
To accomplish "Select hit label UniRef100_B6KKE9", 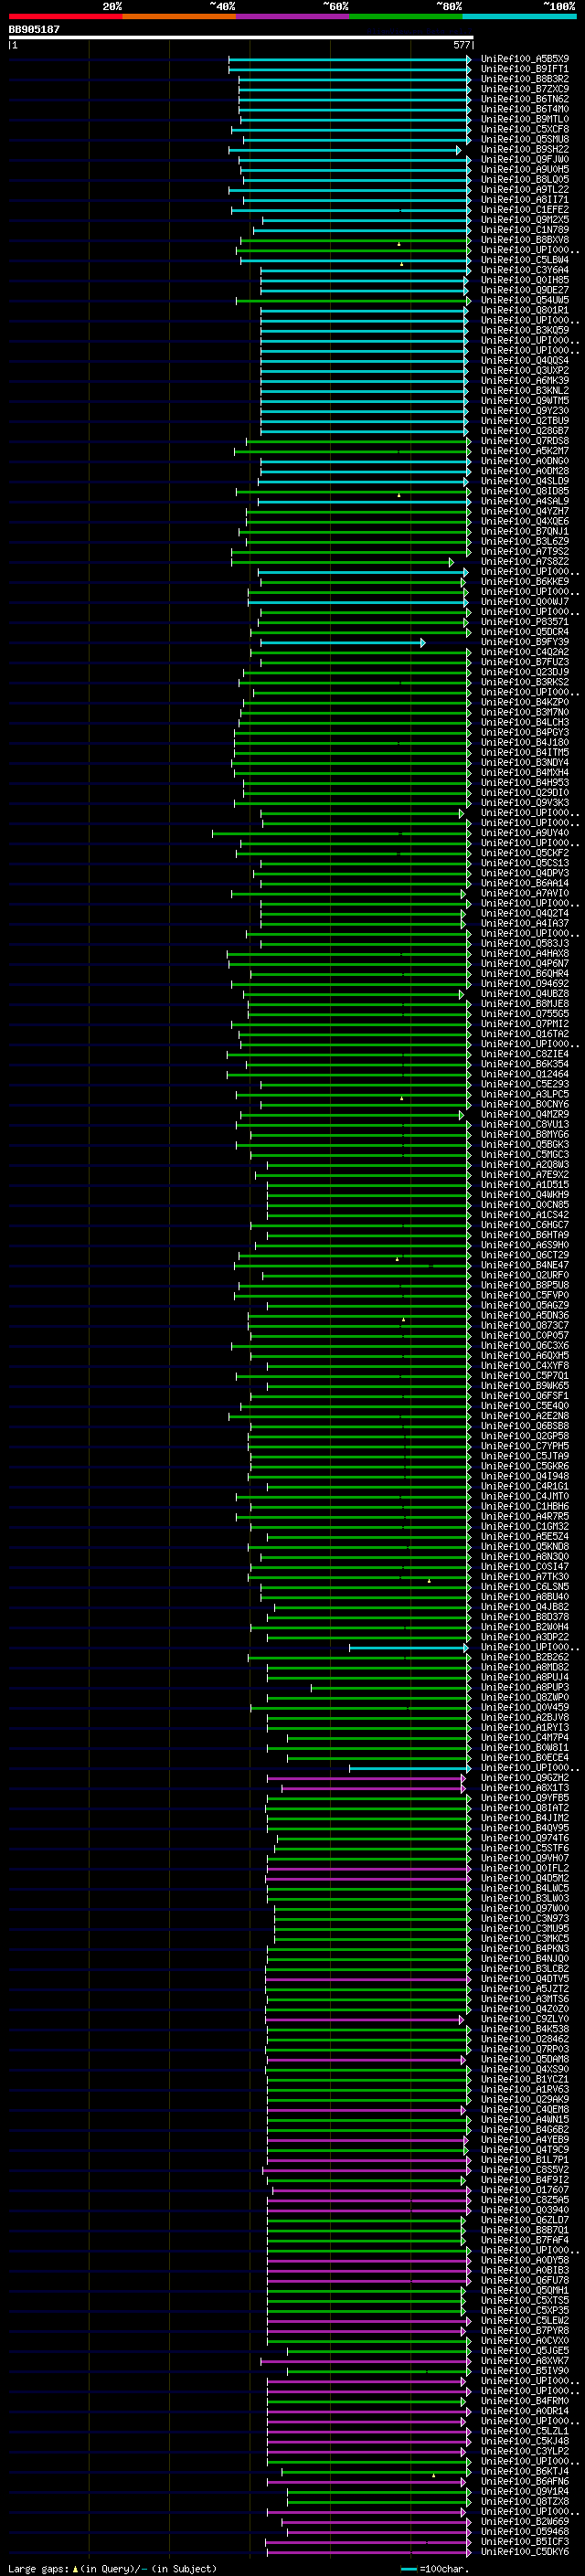I will (x=525, y=581).
